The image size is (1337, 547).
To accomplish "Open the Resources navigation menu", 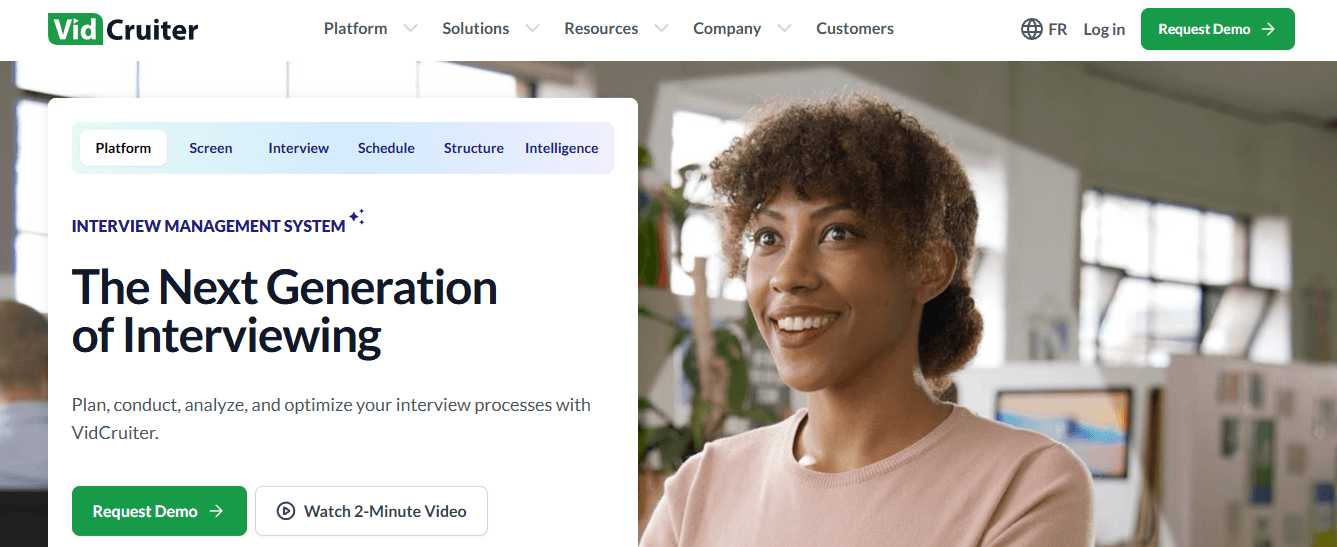I will coord(601,28).
